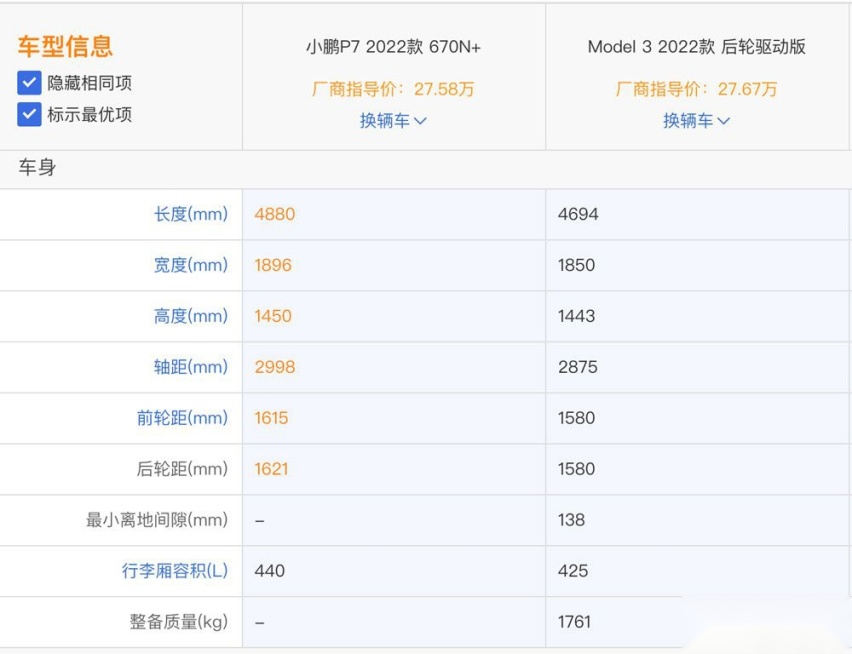Open the 宽度(mm) parameter link
The height and width of the screenshot is (654, 852).
[191, 265]
